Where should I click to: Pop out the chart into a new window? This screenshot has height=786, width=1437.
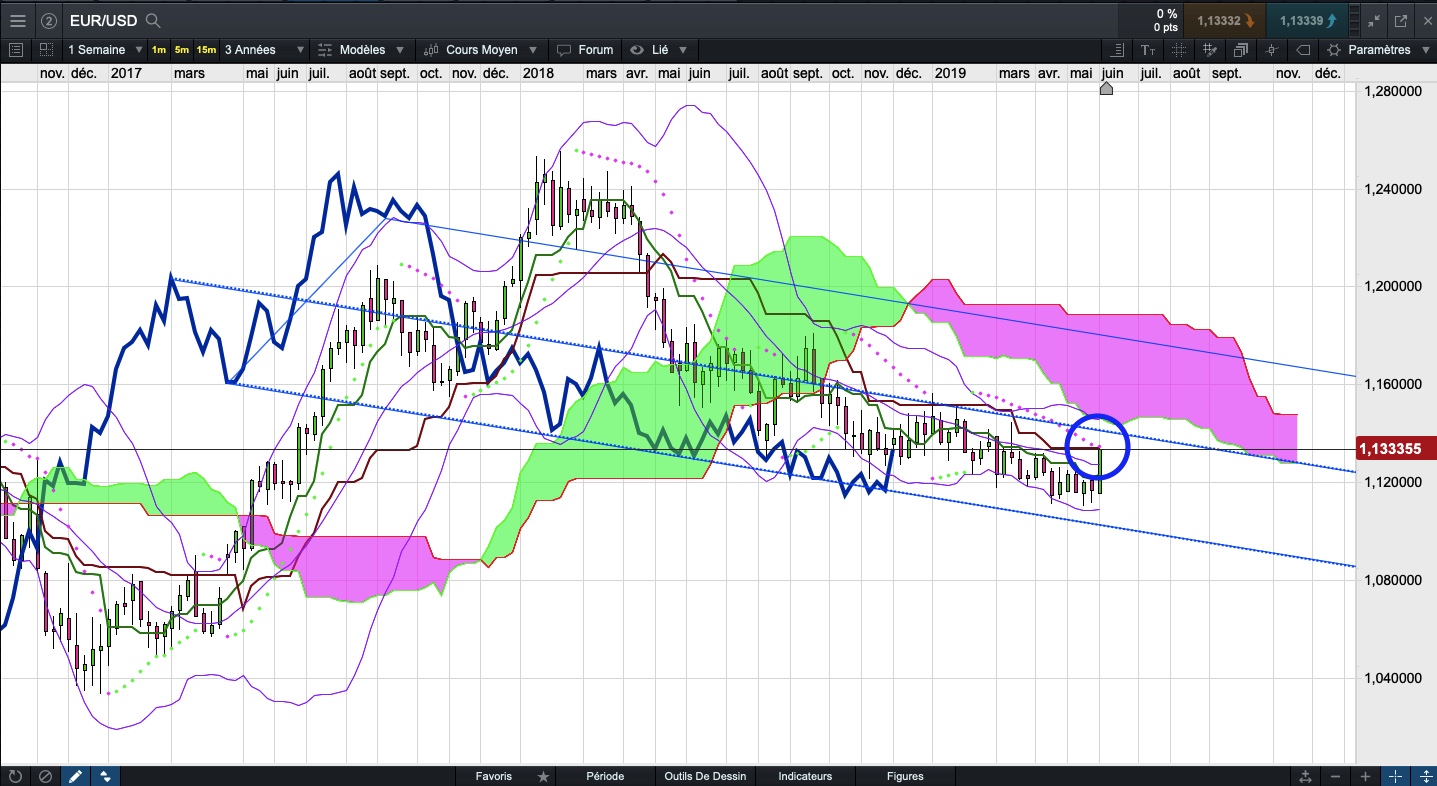[x=1401, y=20]
